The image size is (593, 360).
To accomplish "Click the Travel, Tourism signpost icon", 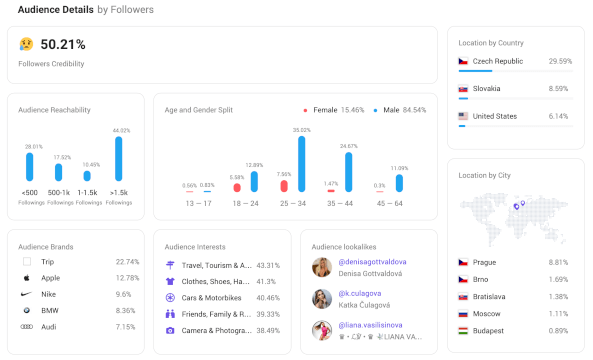I will (170, 265).
